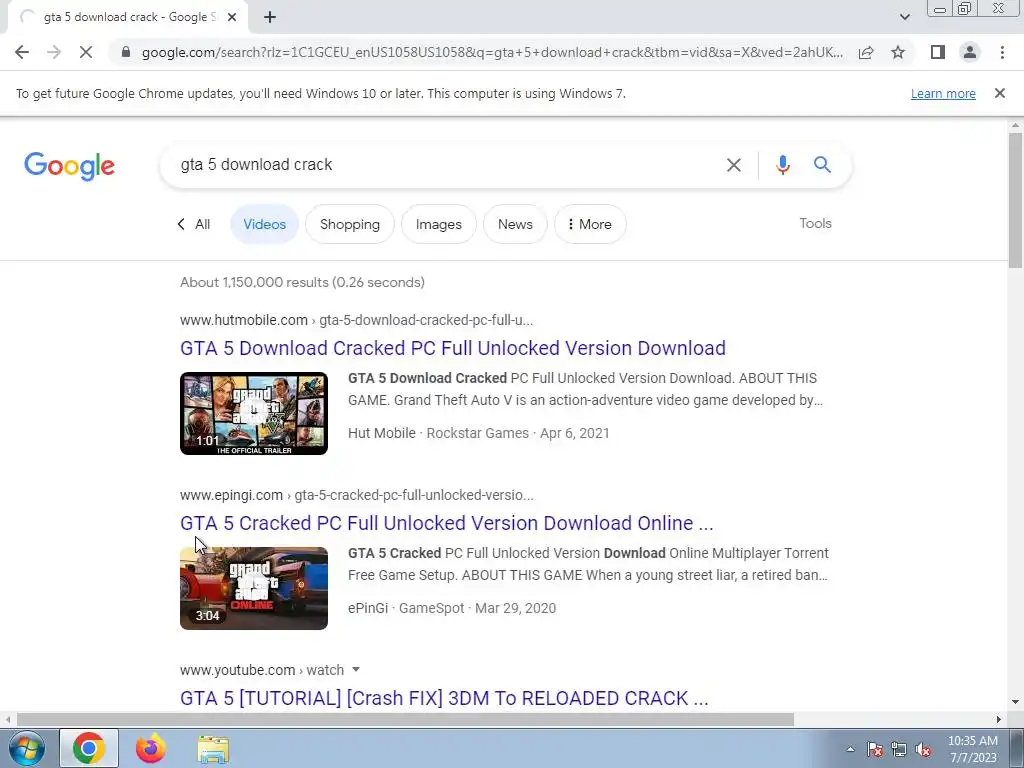This screenshot has height=768, width=1024.
Task: Go to the Google homepage via logo
Action: [x=69, y=166]
